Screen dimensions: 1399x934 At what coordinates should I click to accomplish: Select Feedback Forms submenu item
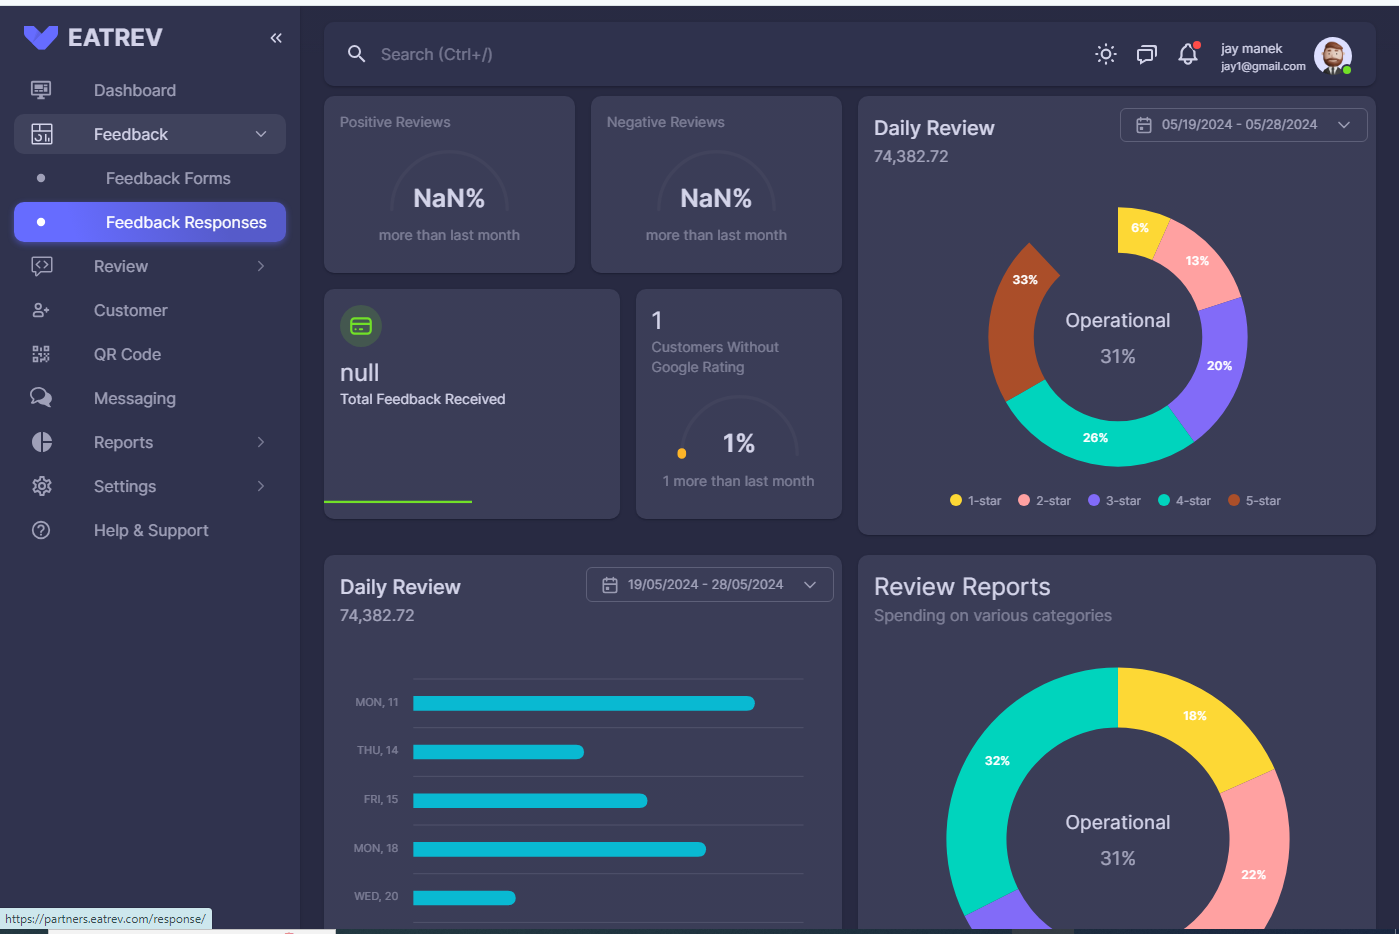pyautogui.click(x=150, y=178)
